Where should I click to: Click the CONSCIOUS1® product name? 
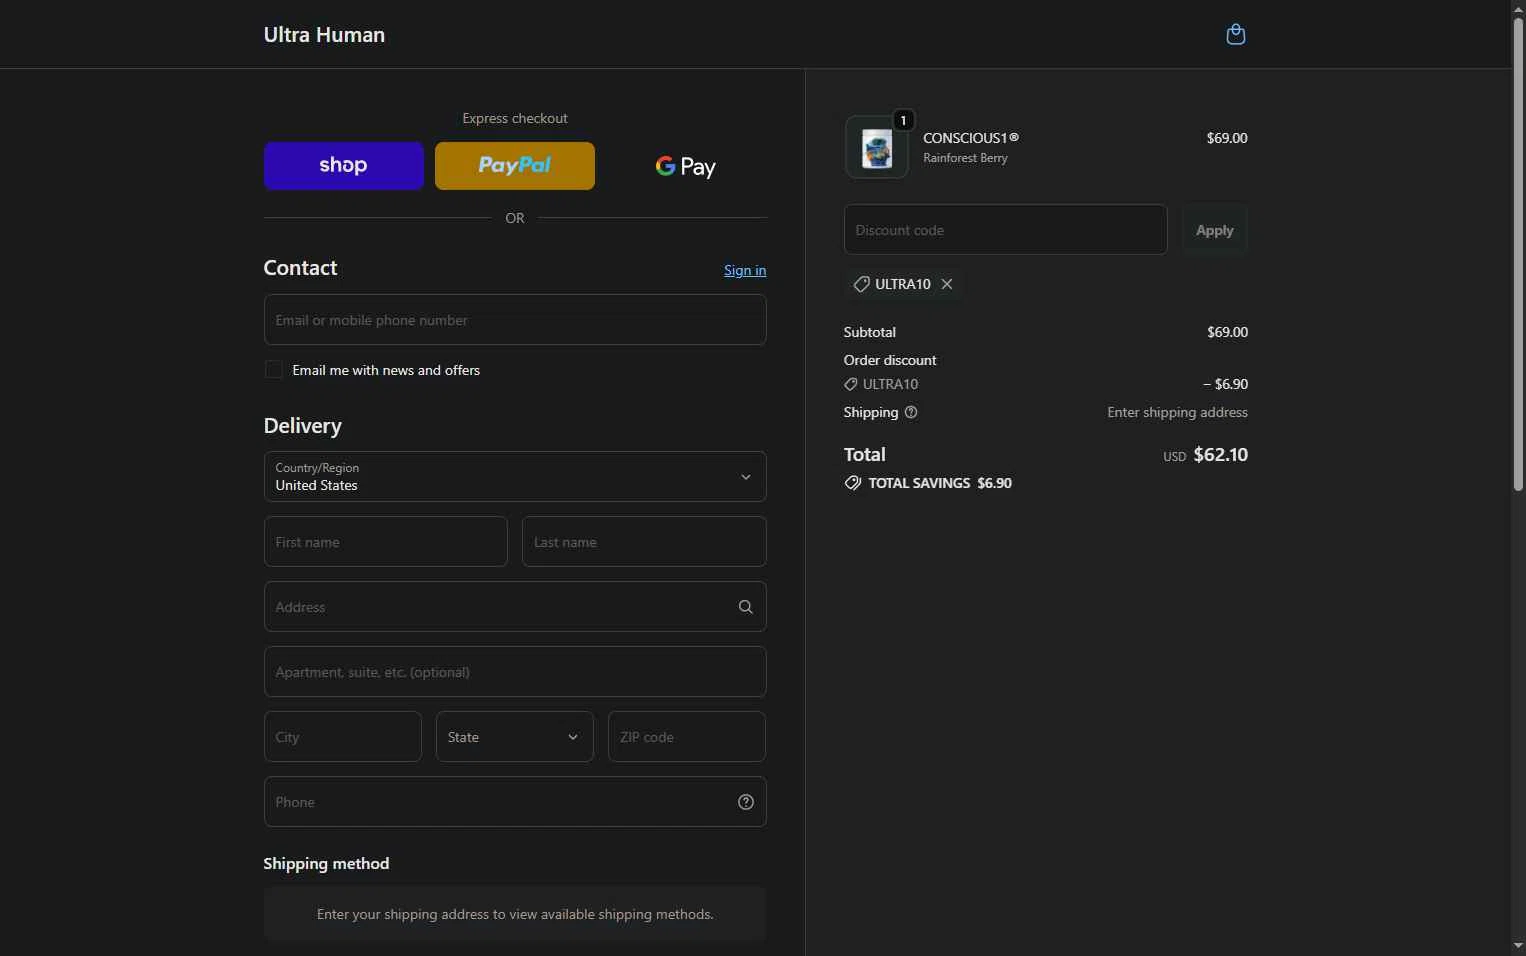point(971,138)
